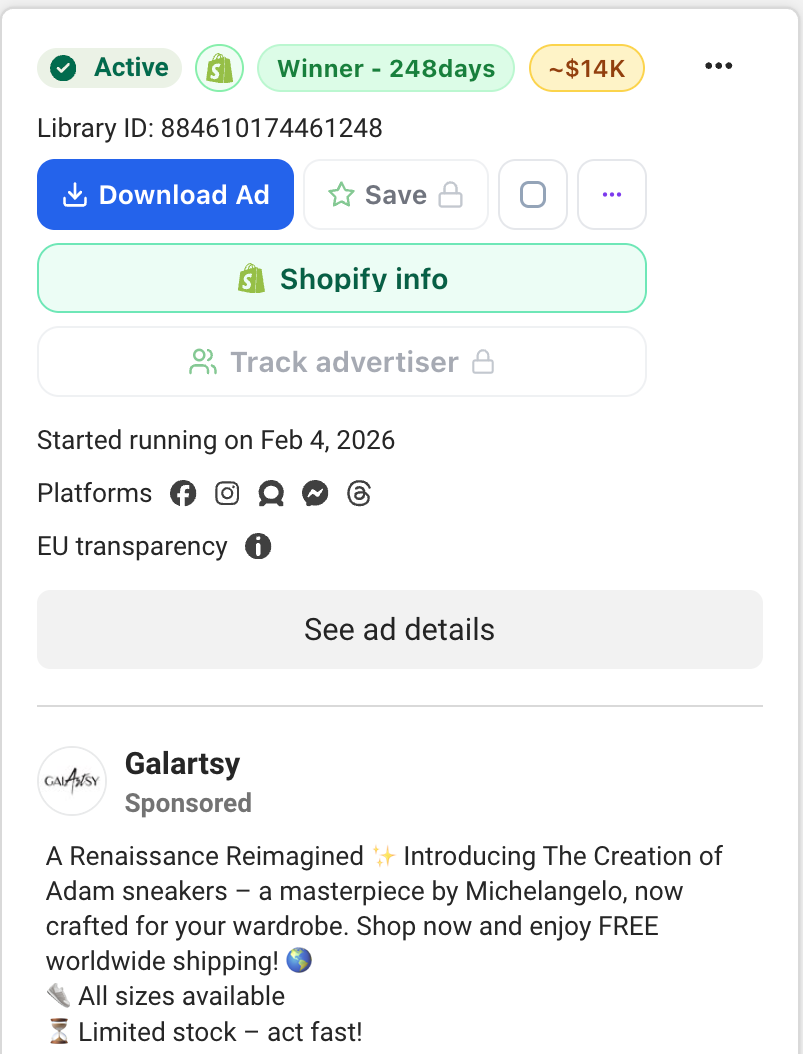
Task: Click the download arrow icon
Action: click(75, 195)
